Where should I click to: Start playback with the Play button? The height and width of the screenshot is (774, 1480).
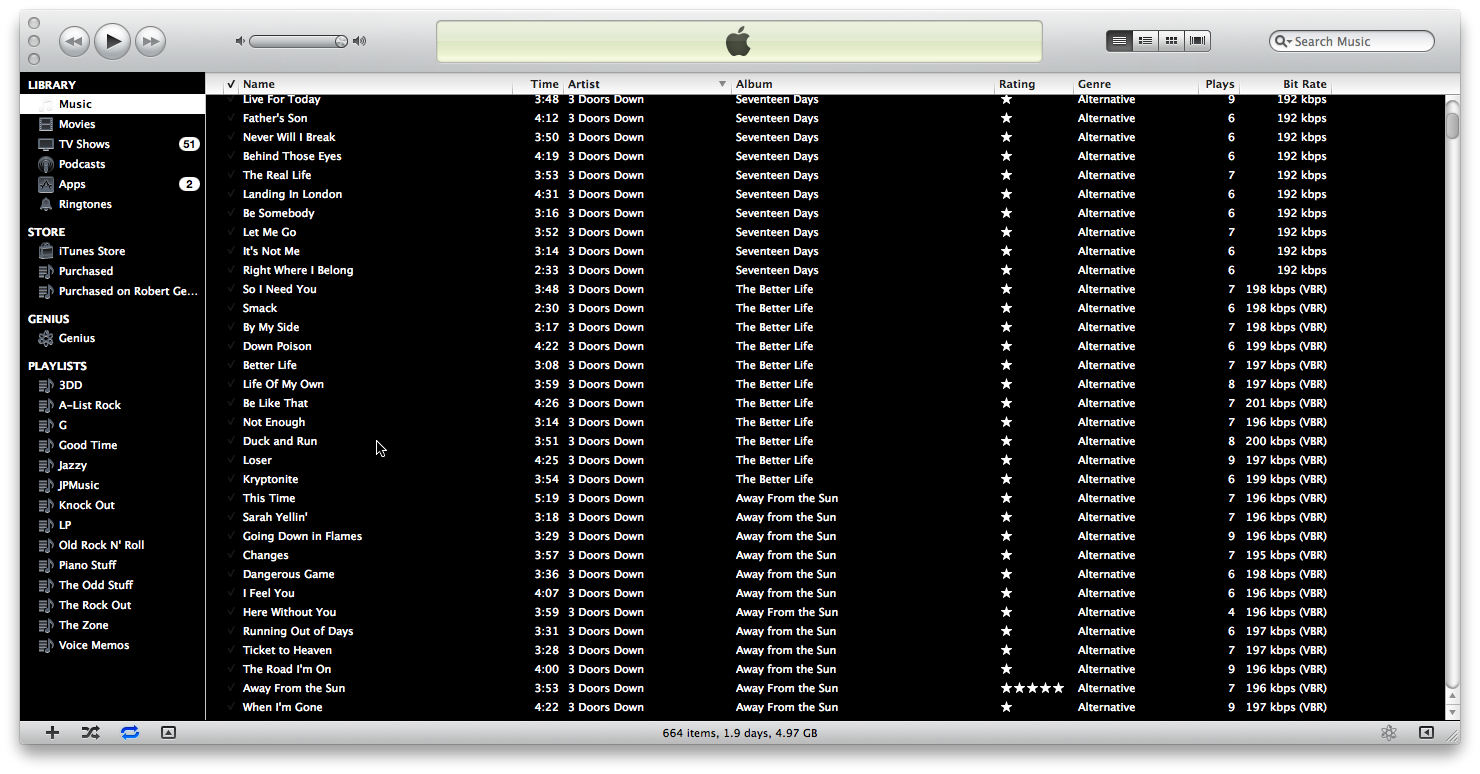coord(113,41)
